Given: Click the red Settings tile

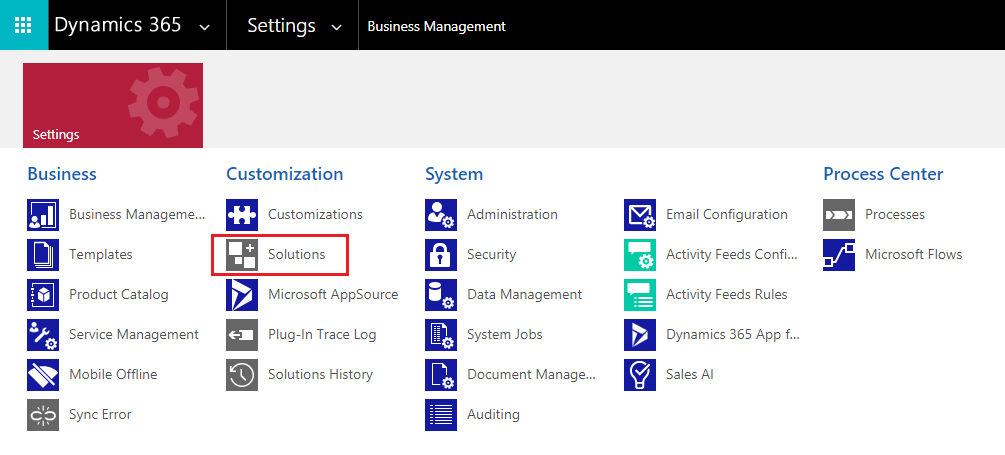Looking at the screenshot, I should click(113, 105).
